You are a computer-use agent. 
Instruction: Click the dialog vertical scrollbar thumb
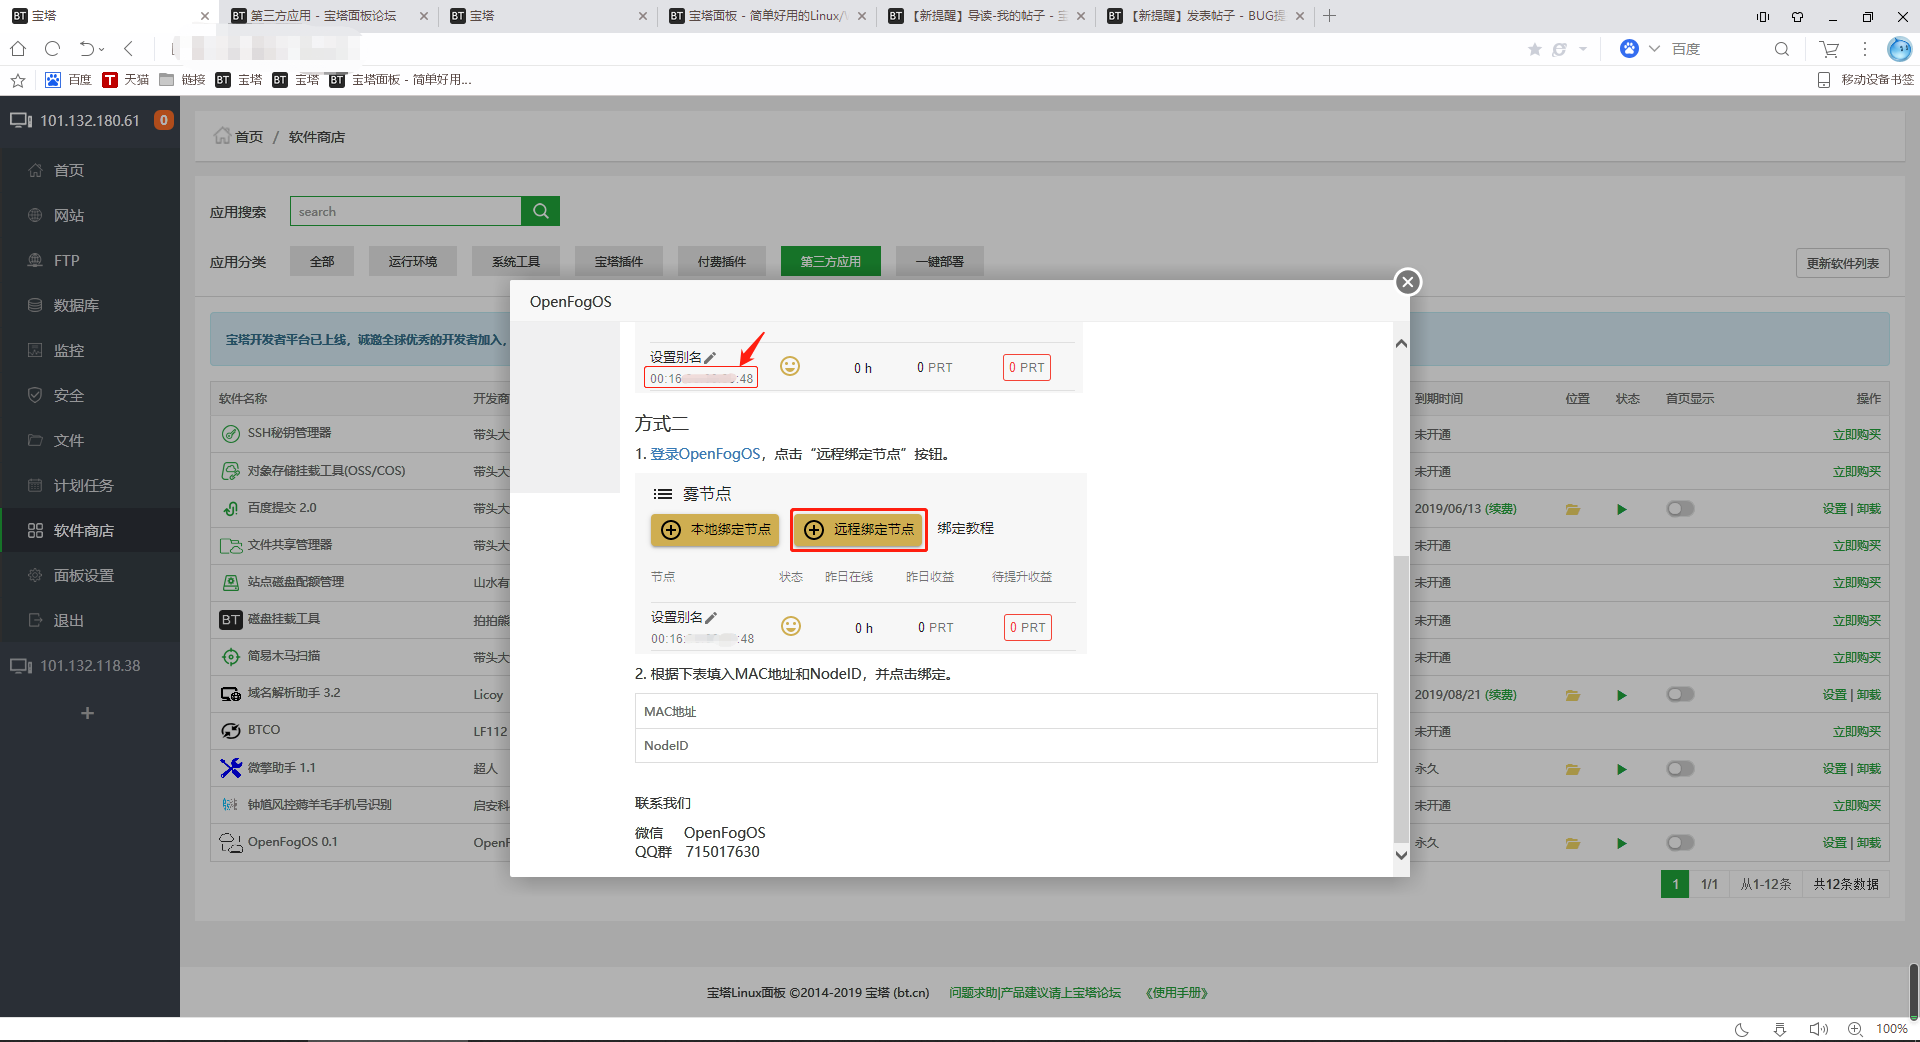coord(1401,700)
